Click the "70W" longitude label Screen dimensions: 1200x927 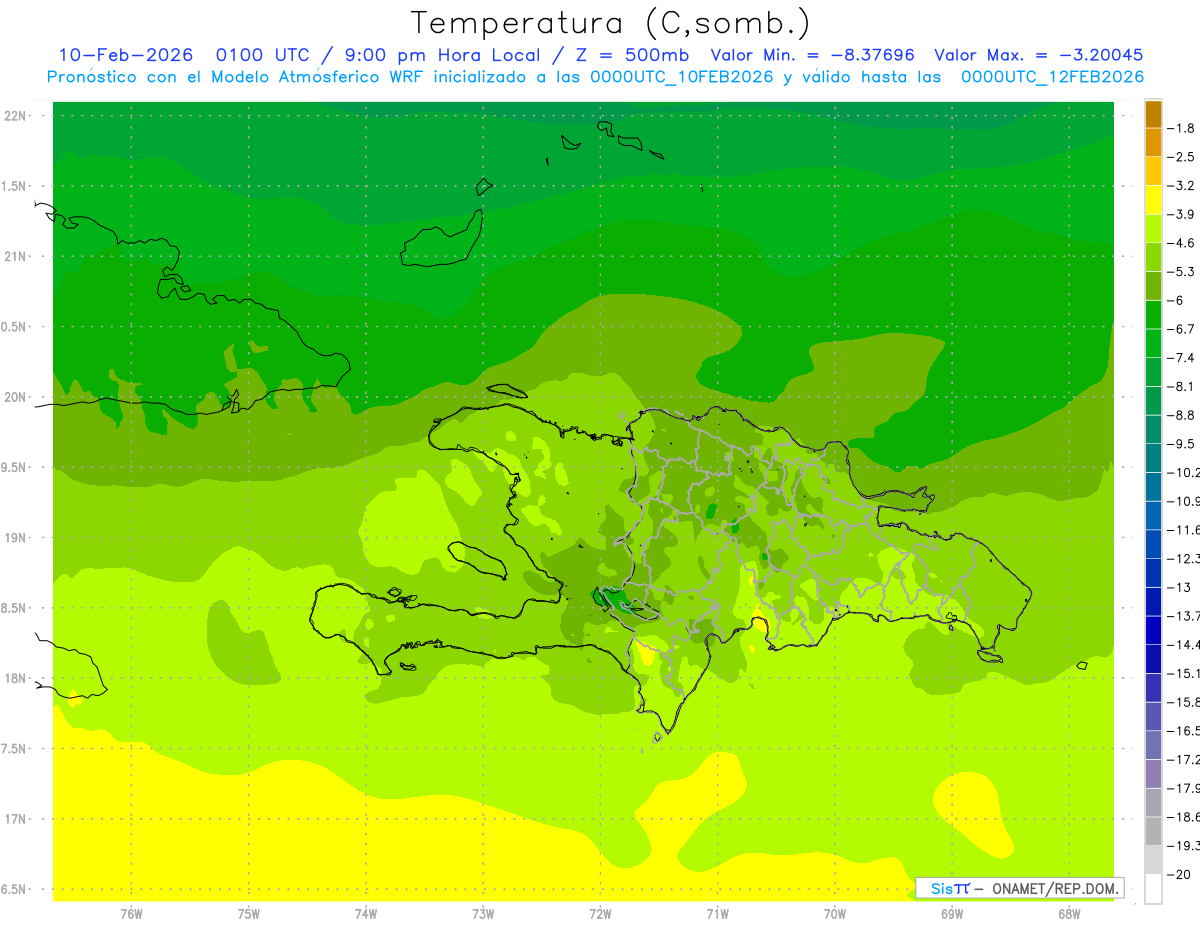pos(835,914)
